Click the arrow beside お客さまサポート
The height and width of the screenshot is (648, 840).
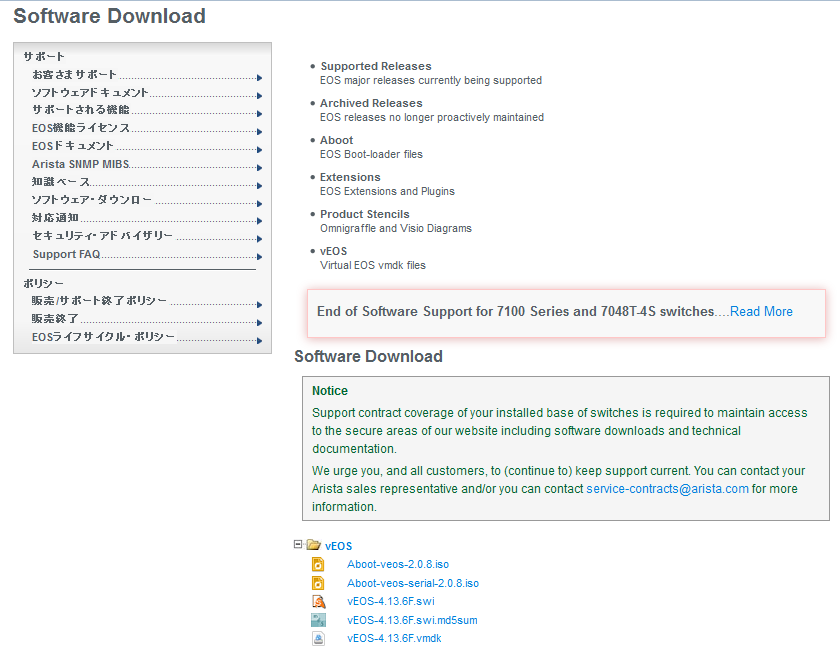[259, 77]
